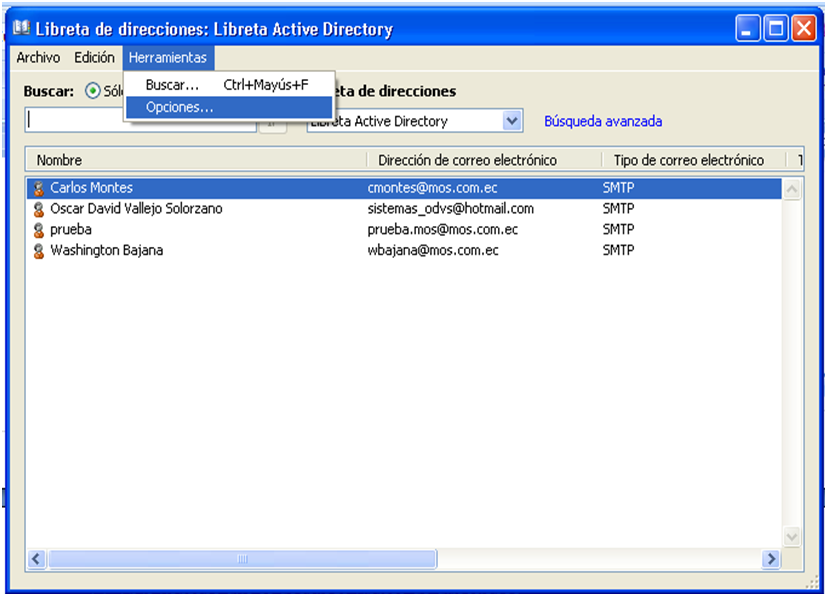Viewport: 827px width, 596px height.
Task: Sort by Nombre column header
Action: [196, 160]
